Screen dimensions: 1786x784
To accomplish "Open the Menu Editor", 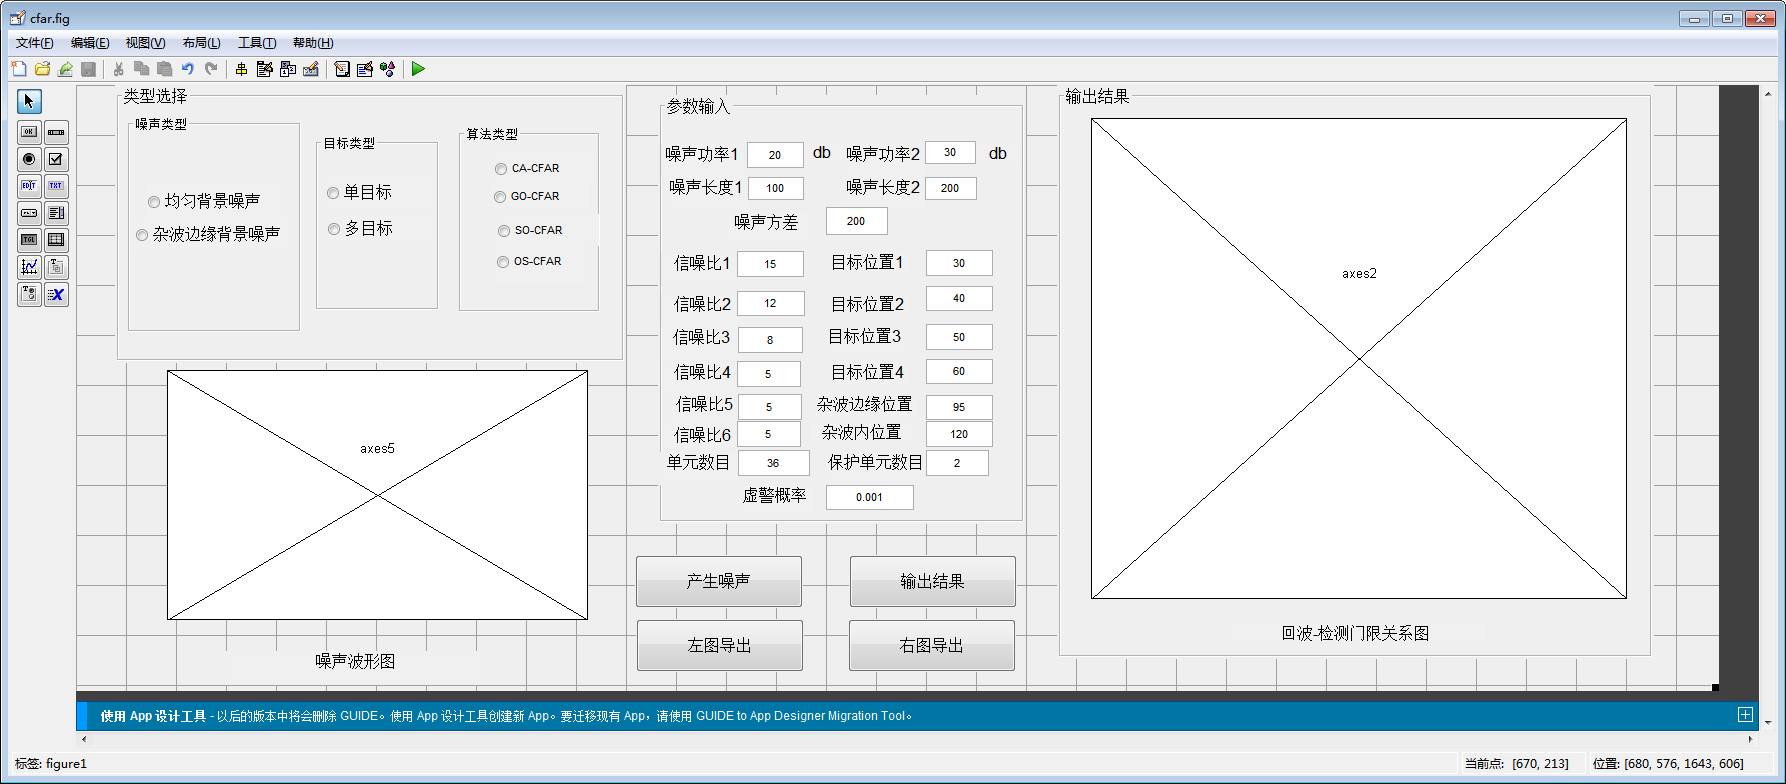I will [x=264, y=69].
